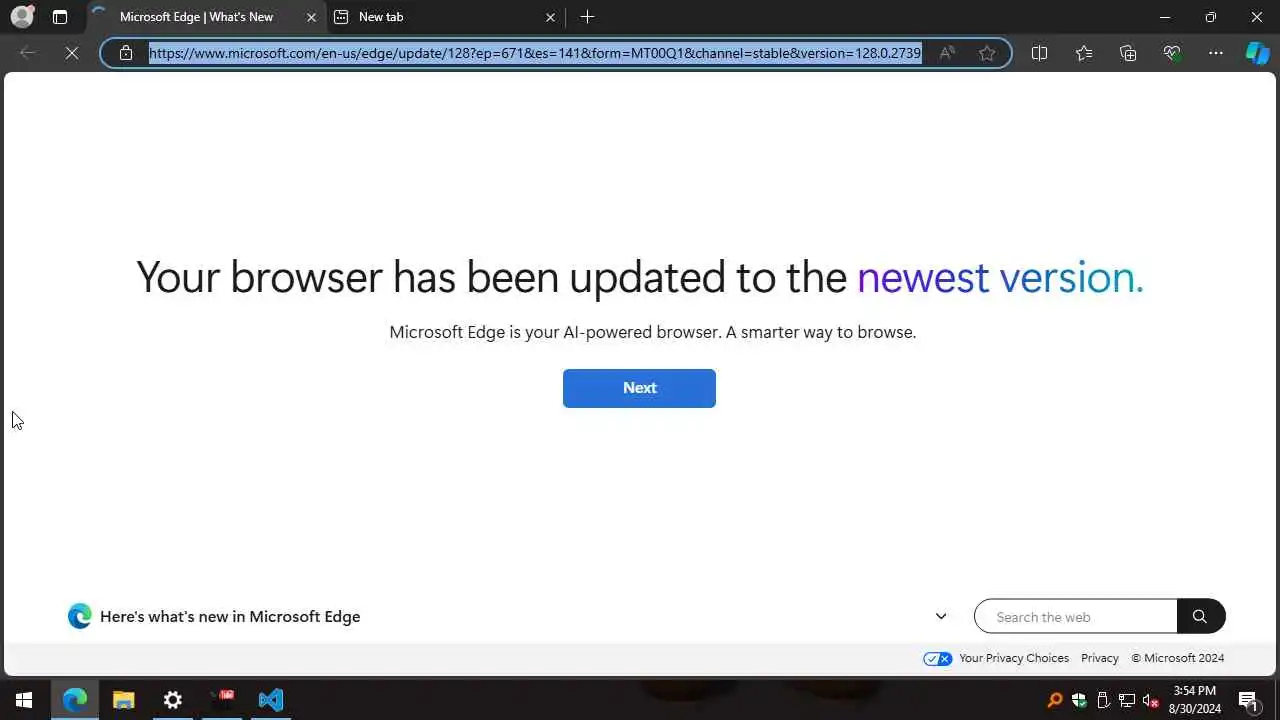The height and width of the screenshot is (720, 1280).
Task: Open File Explorer from the taskbar
Action: coord(123,700)
